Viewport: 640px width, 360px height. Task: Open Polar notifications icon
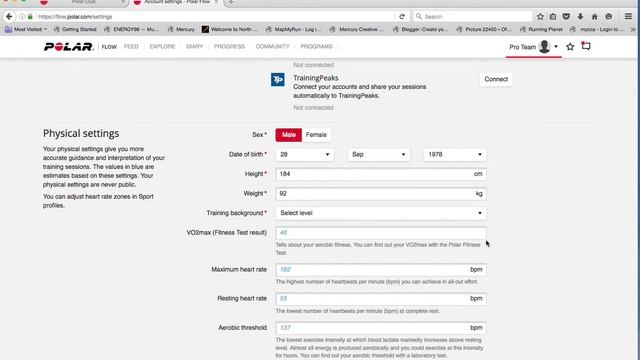click(x=586, y=46)
